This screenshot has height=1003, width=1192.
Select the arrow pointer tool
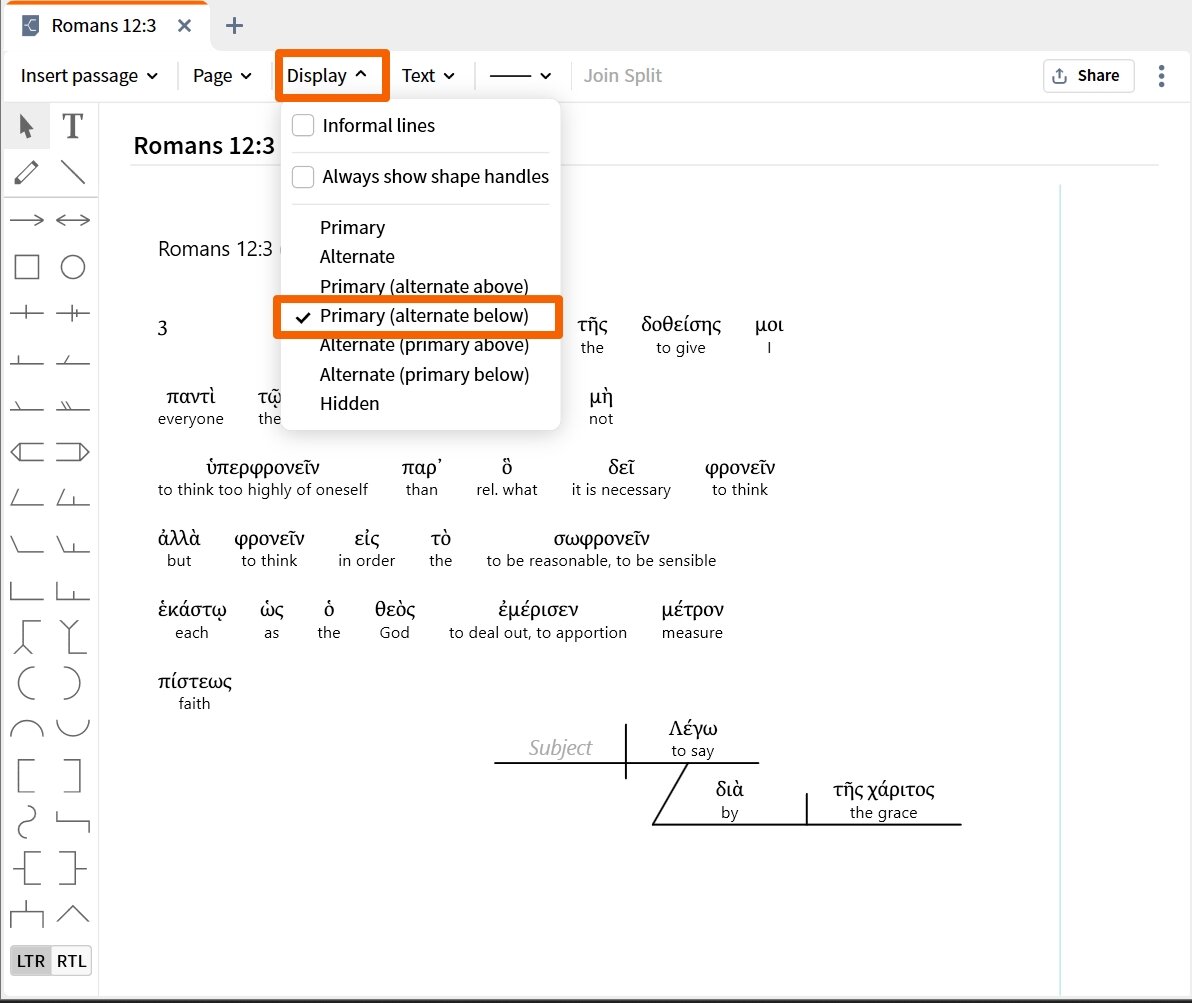pos(27,126)
